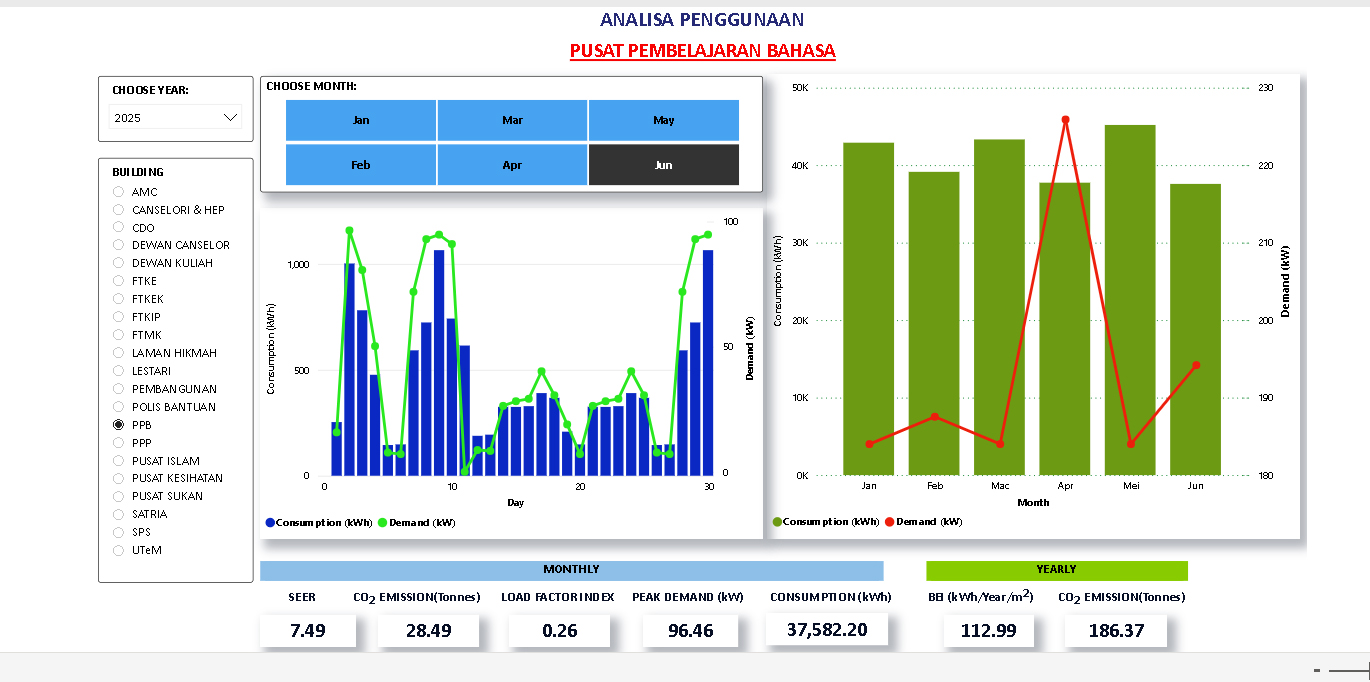Select the AMC building radio button
Image resolution: width=1370 pixels, height=682 pixels.
[119, 192]
